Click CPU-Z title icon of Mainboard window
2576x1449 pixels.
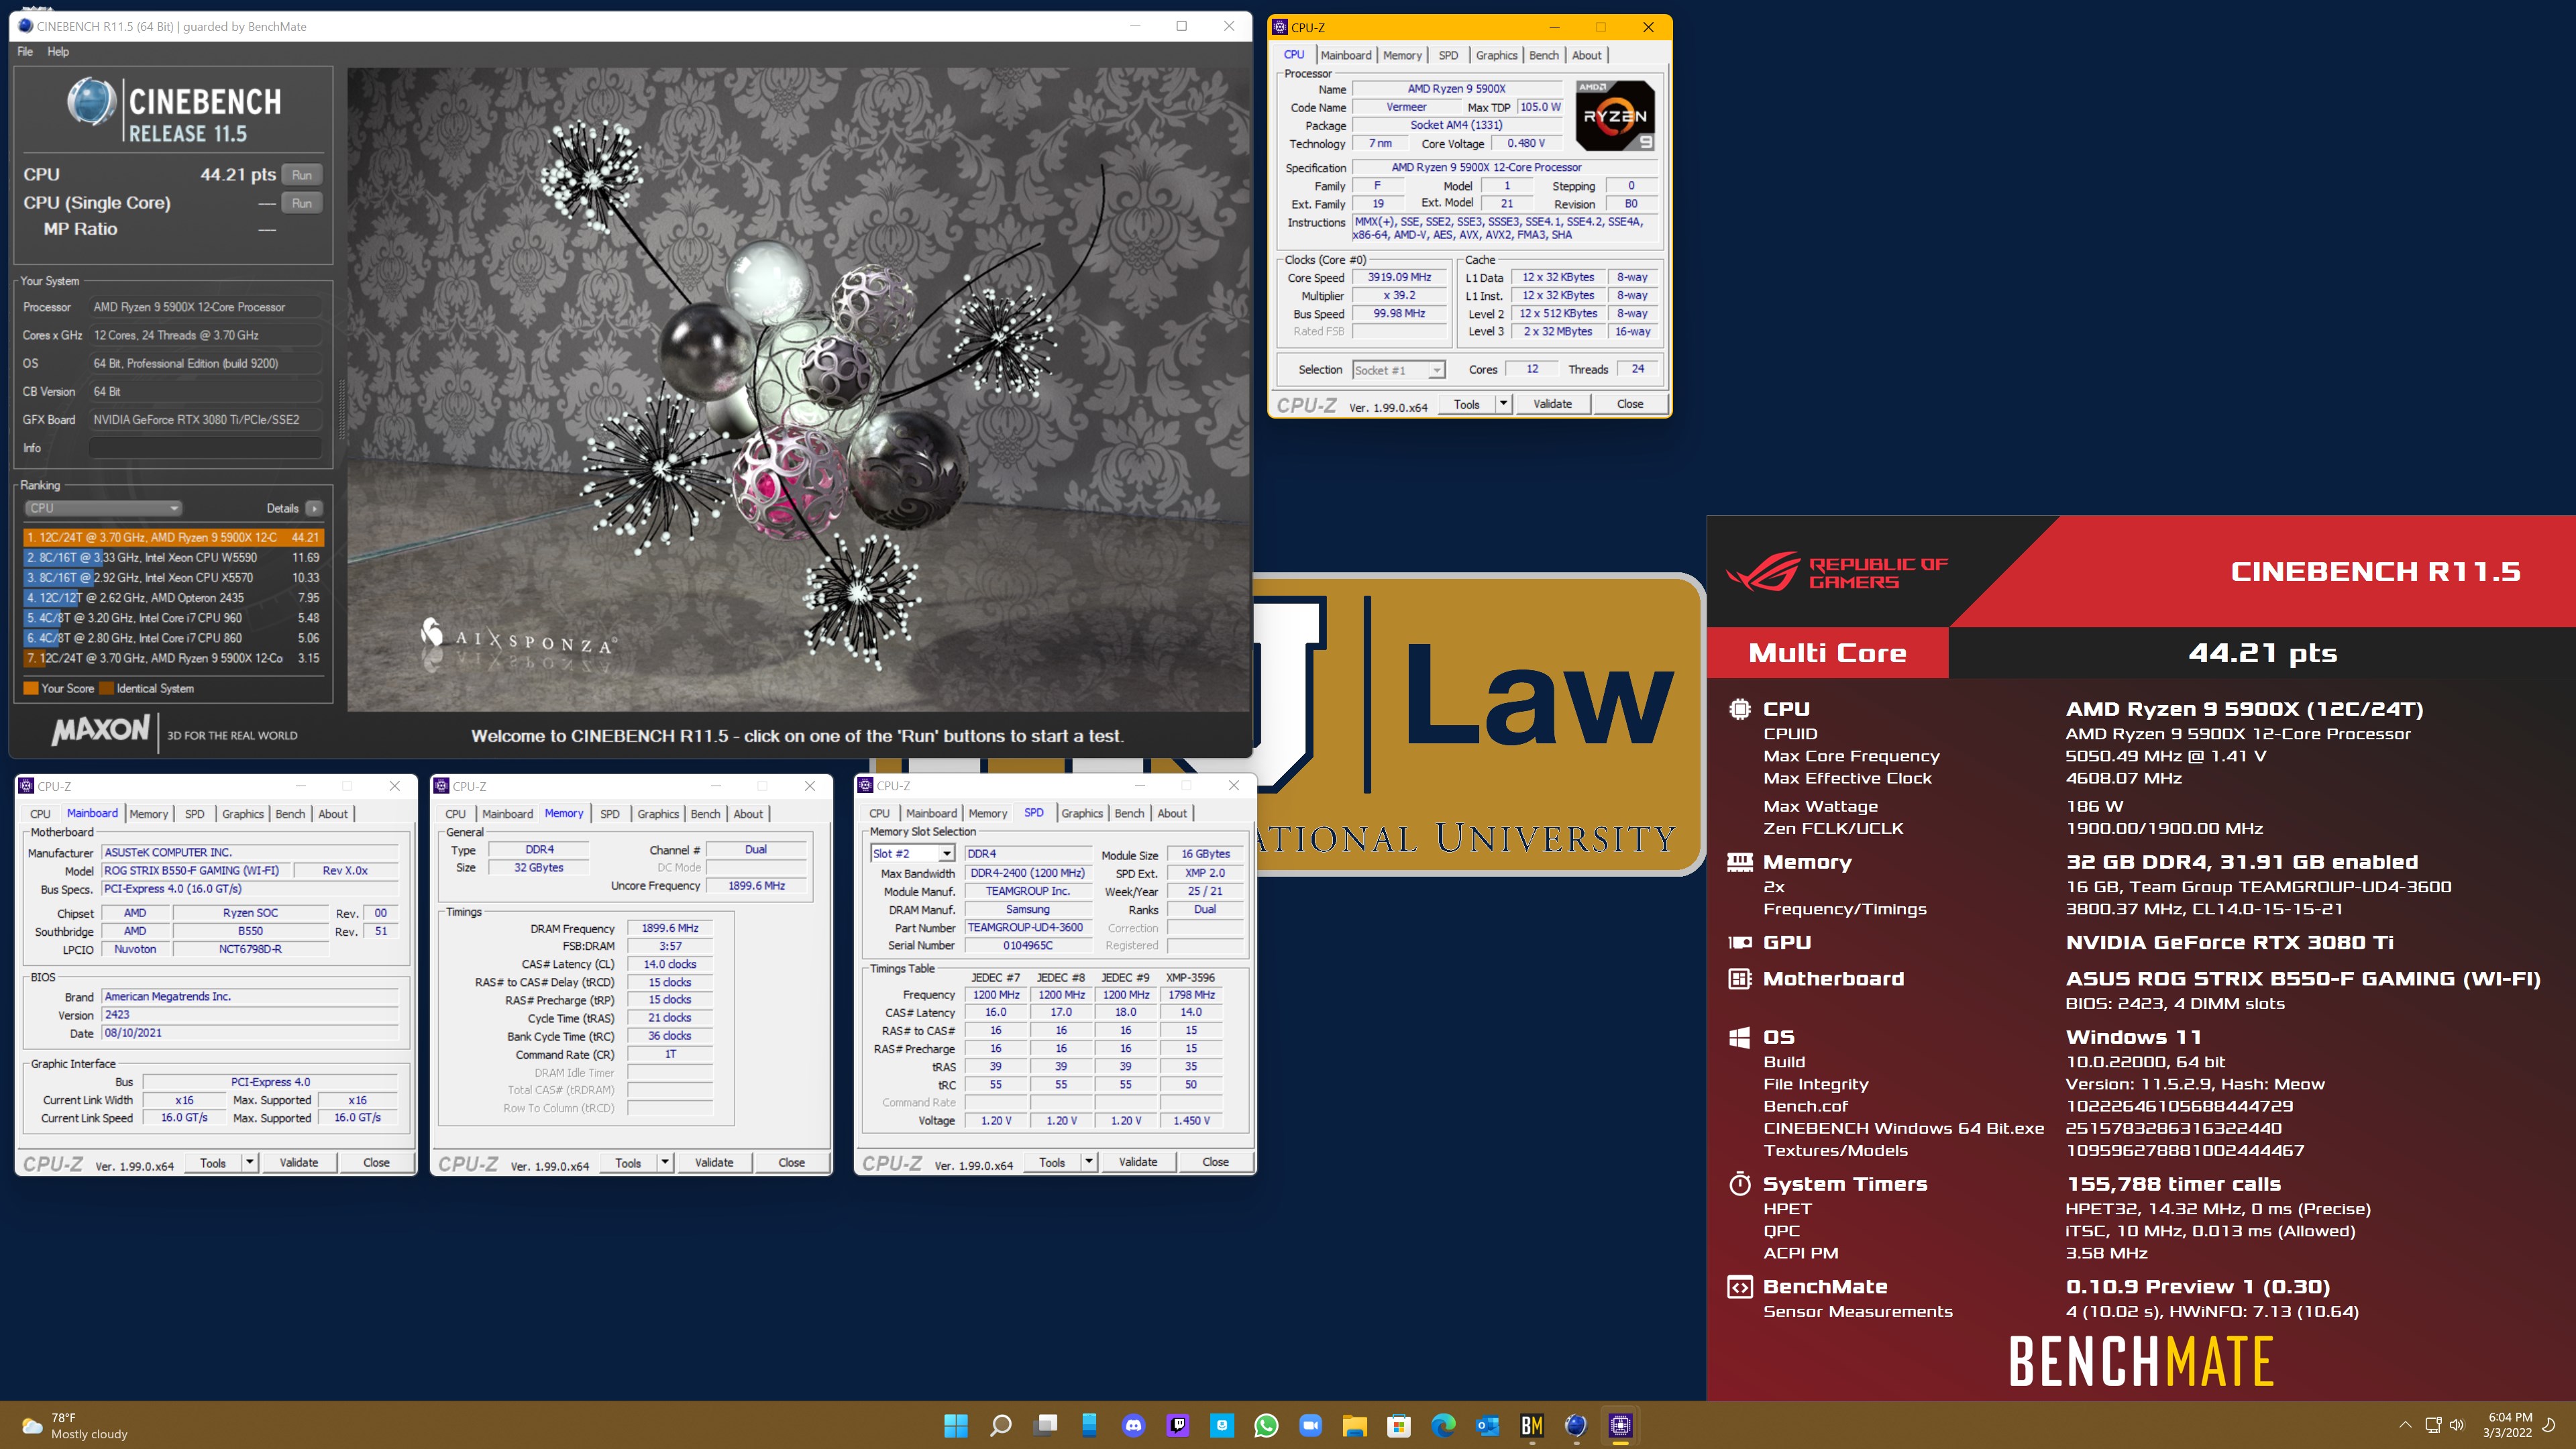[26, 786]
